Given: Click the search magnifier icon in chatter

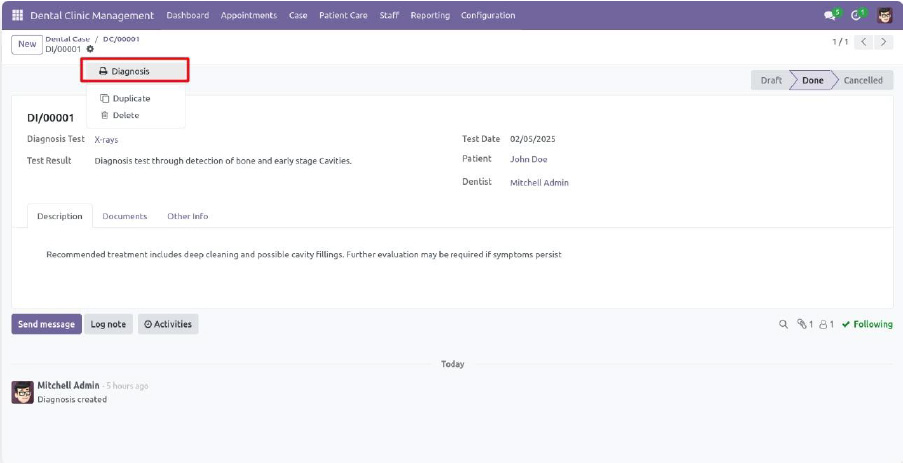Looking at the screenshot, I should tap(783, 324).
